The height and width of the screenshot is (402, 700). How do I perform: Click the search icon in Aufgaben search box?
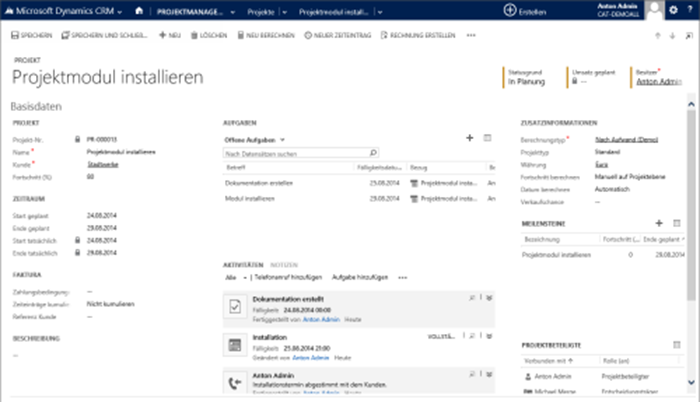click(x=373, y=154)
